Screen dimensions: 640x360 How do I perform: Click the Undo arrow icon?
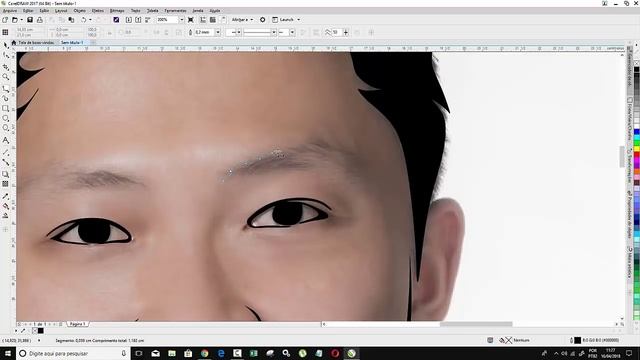point(84,20)
